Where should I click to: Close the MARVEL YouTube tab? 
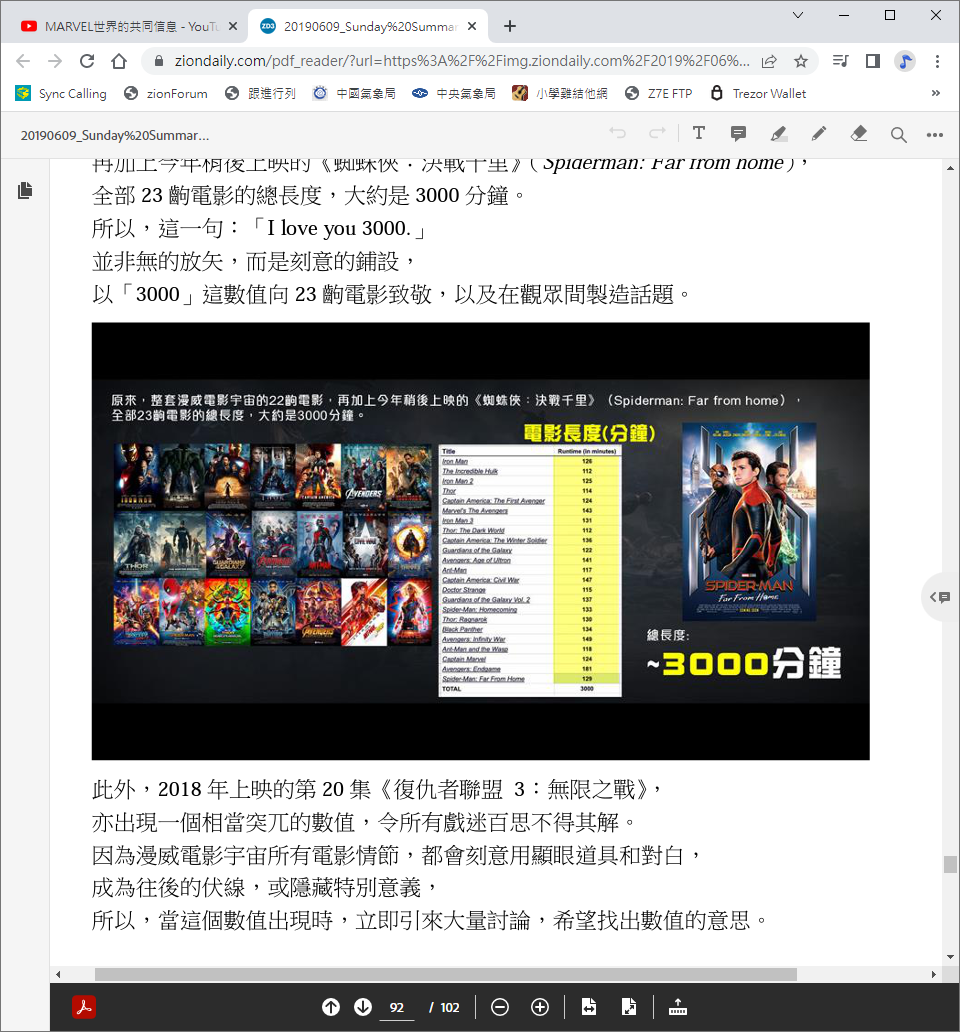coord(233,26)
